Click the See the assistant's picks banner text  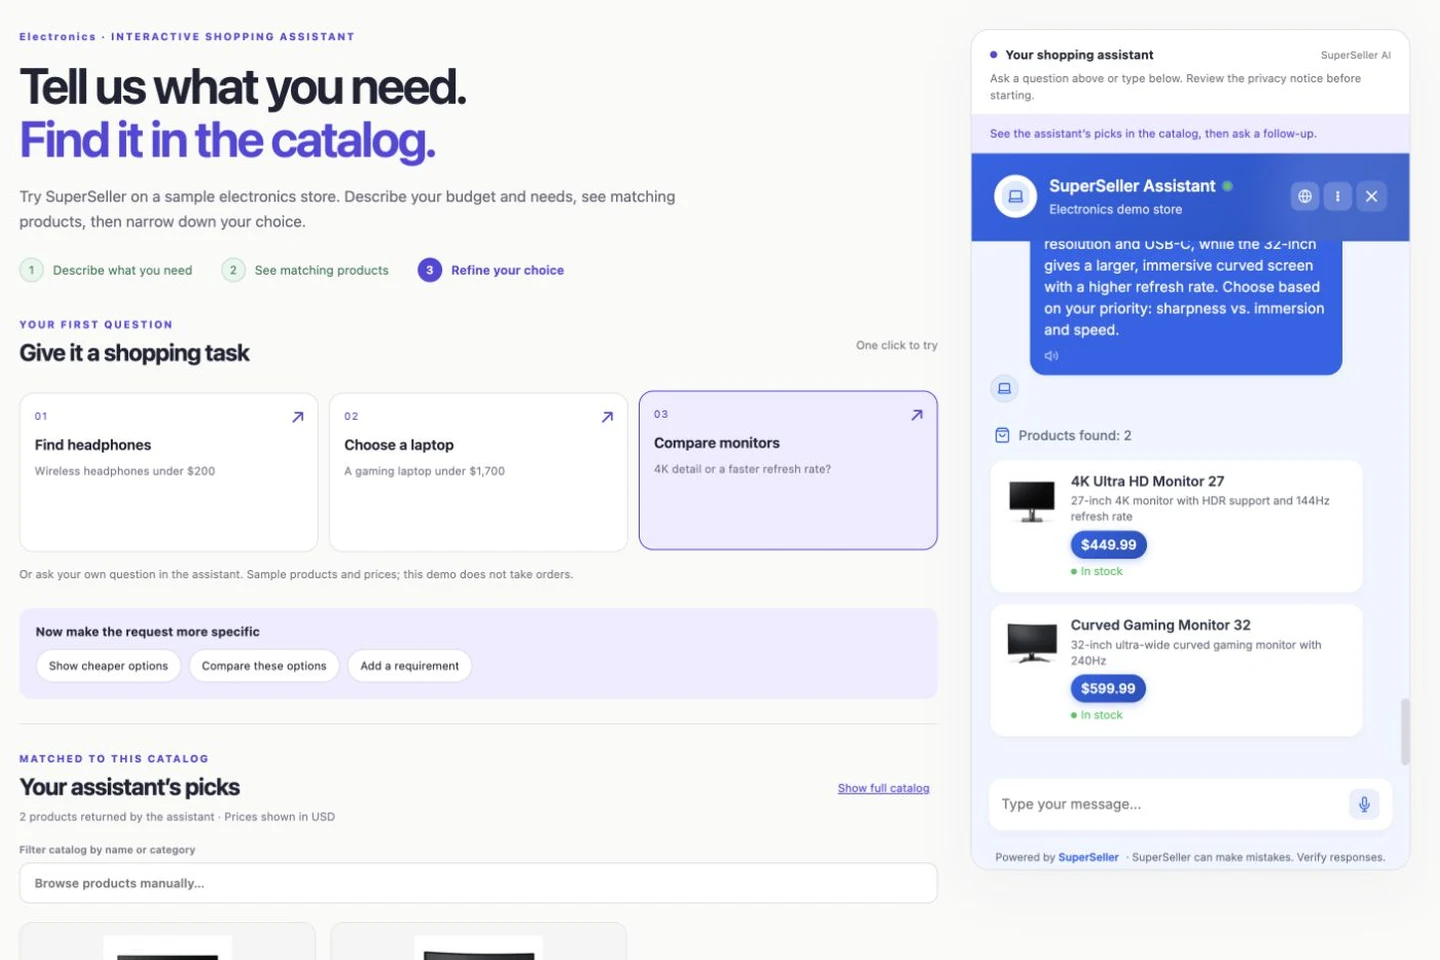1153,133
